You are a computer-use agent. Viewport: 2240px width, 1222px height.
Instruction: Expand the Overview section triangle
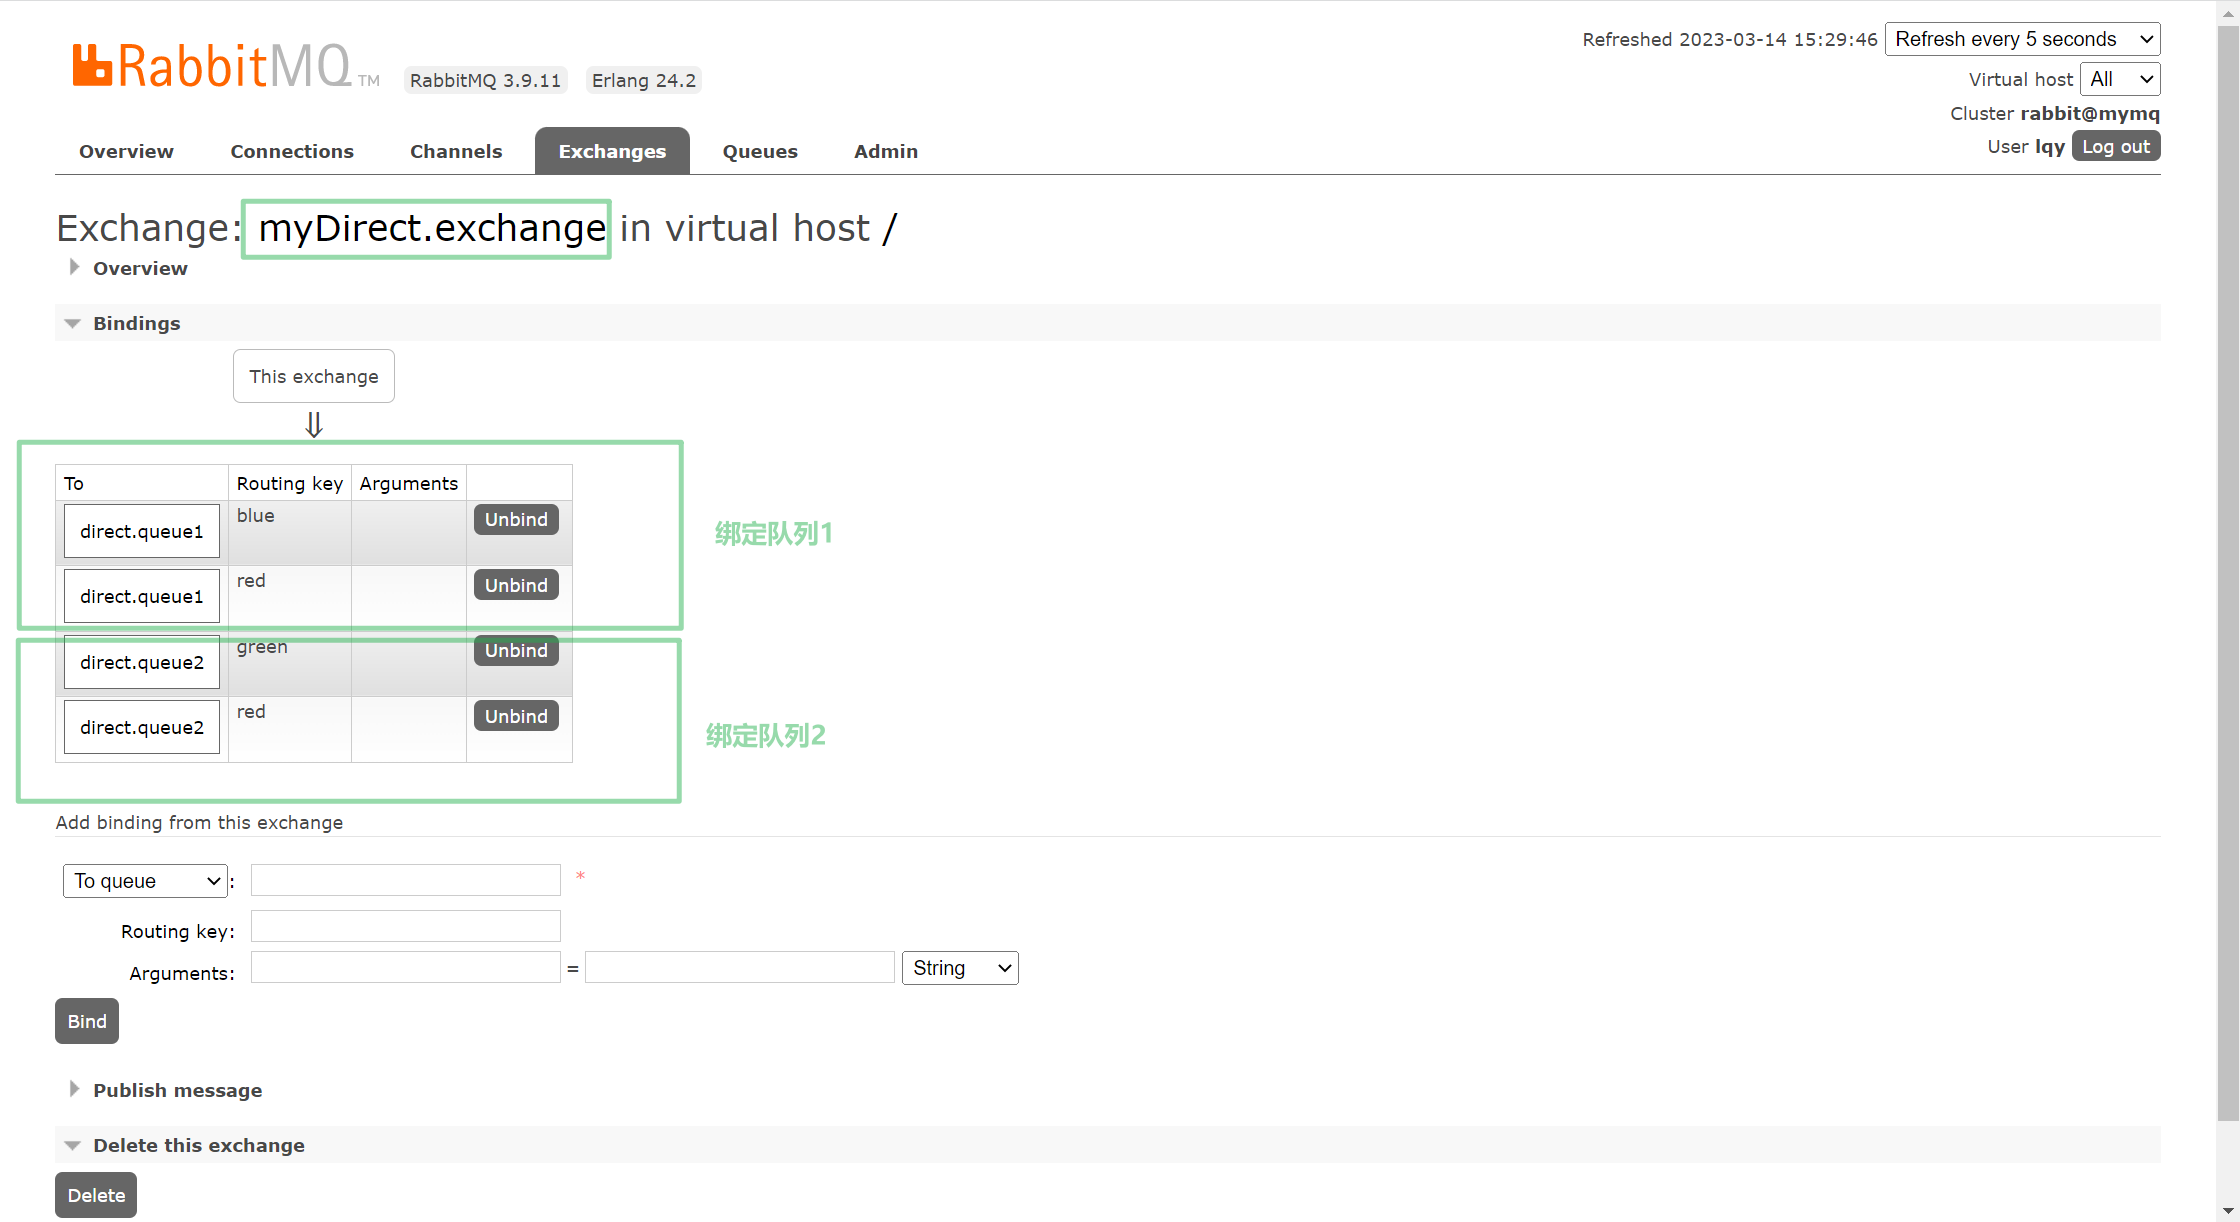point(75,268)
